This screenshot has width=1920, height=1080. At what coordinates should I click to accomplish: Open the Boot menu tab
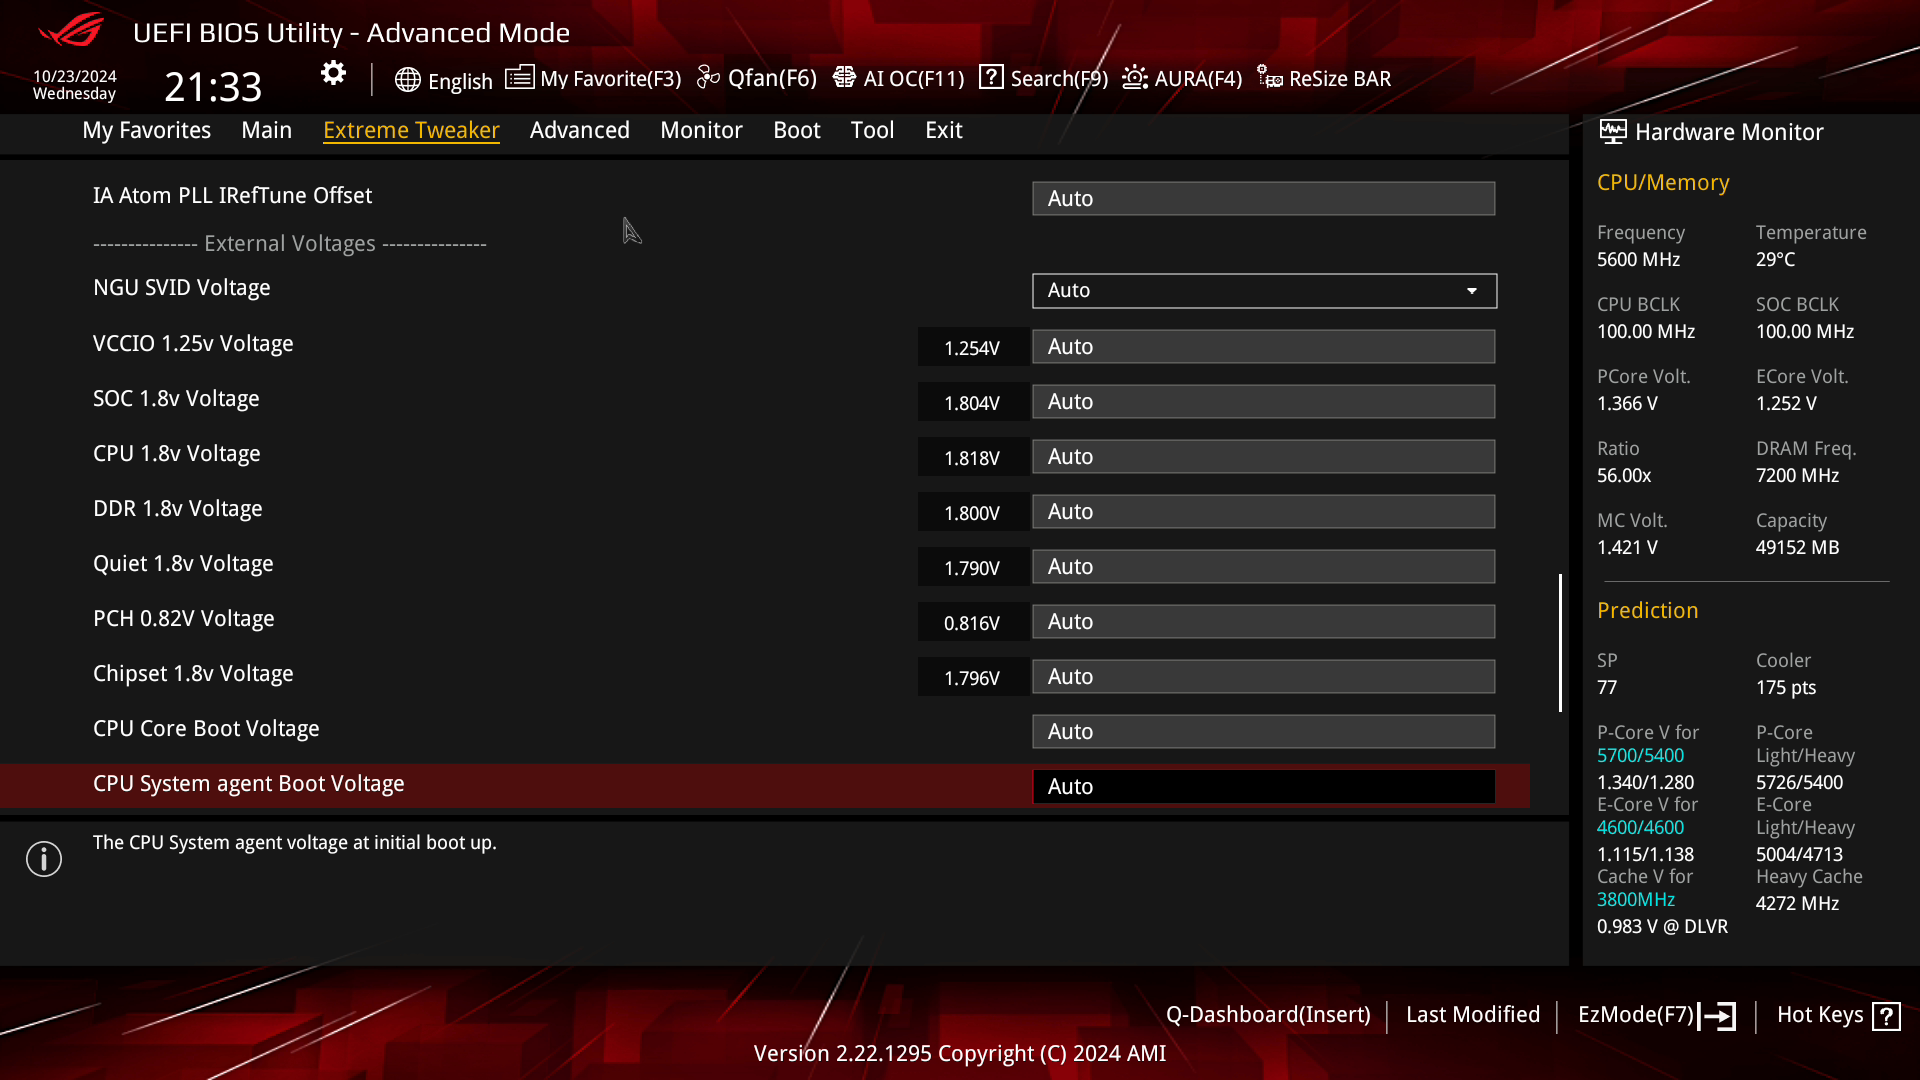pos(796,130)
